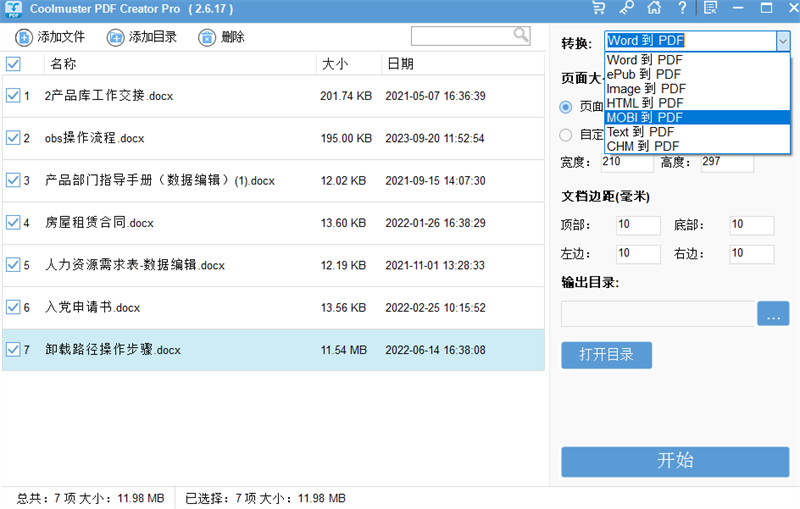Click the date 2021-11-01 13:28:33
Image resolution: width=800 pixels, height=509 pixels.
click(435, 265)
